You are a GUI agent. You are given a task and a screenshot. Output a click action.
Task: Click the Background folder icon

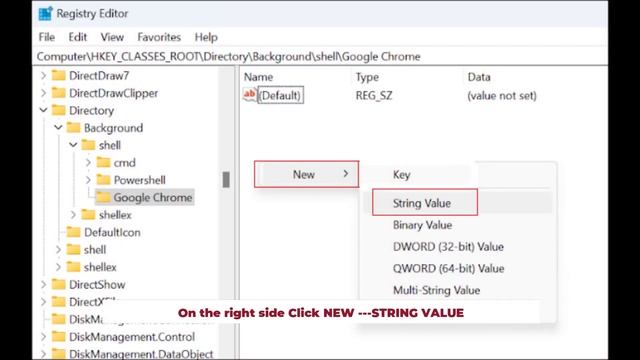click(73, 128)
